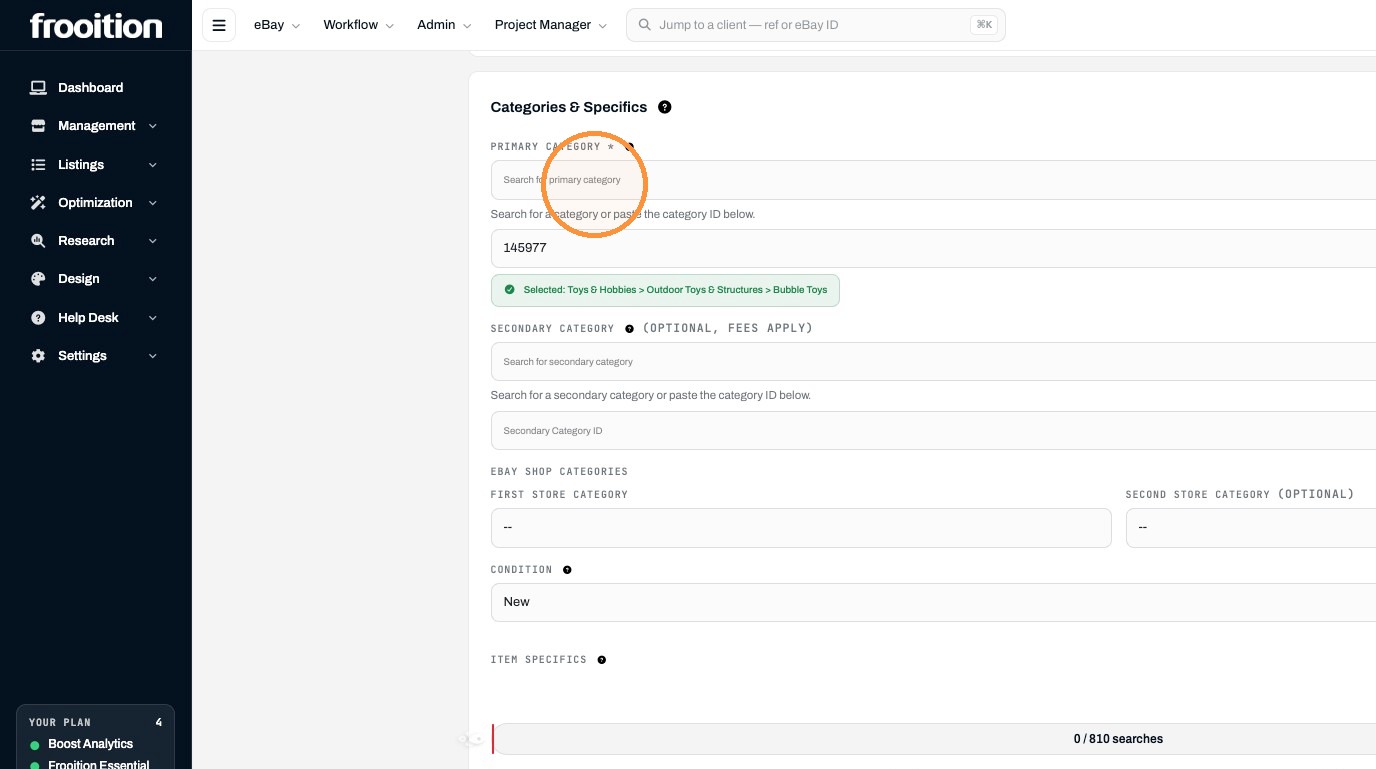1376x769 pixels.
Task: Open the First Store Category dropdown
Action: 801,528
